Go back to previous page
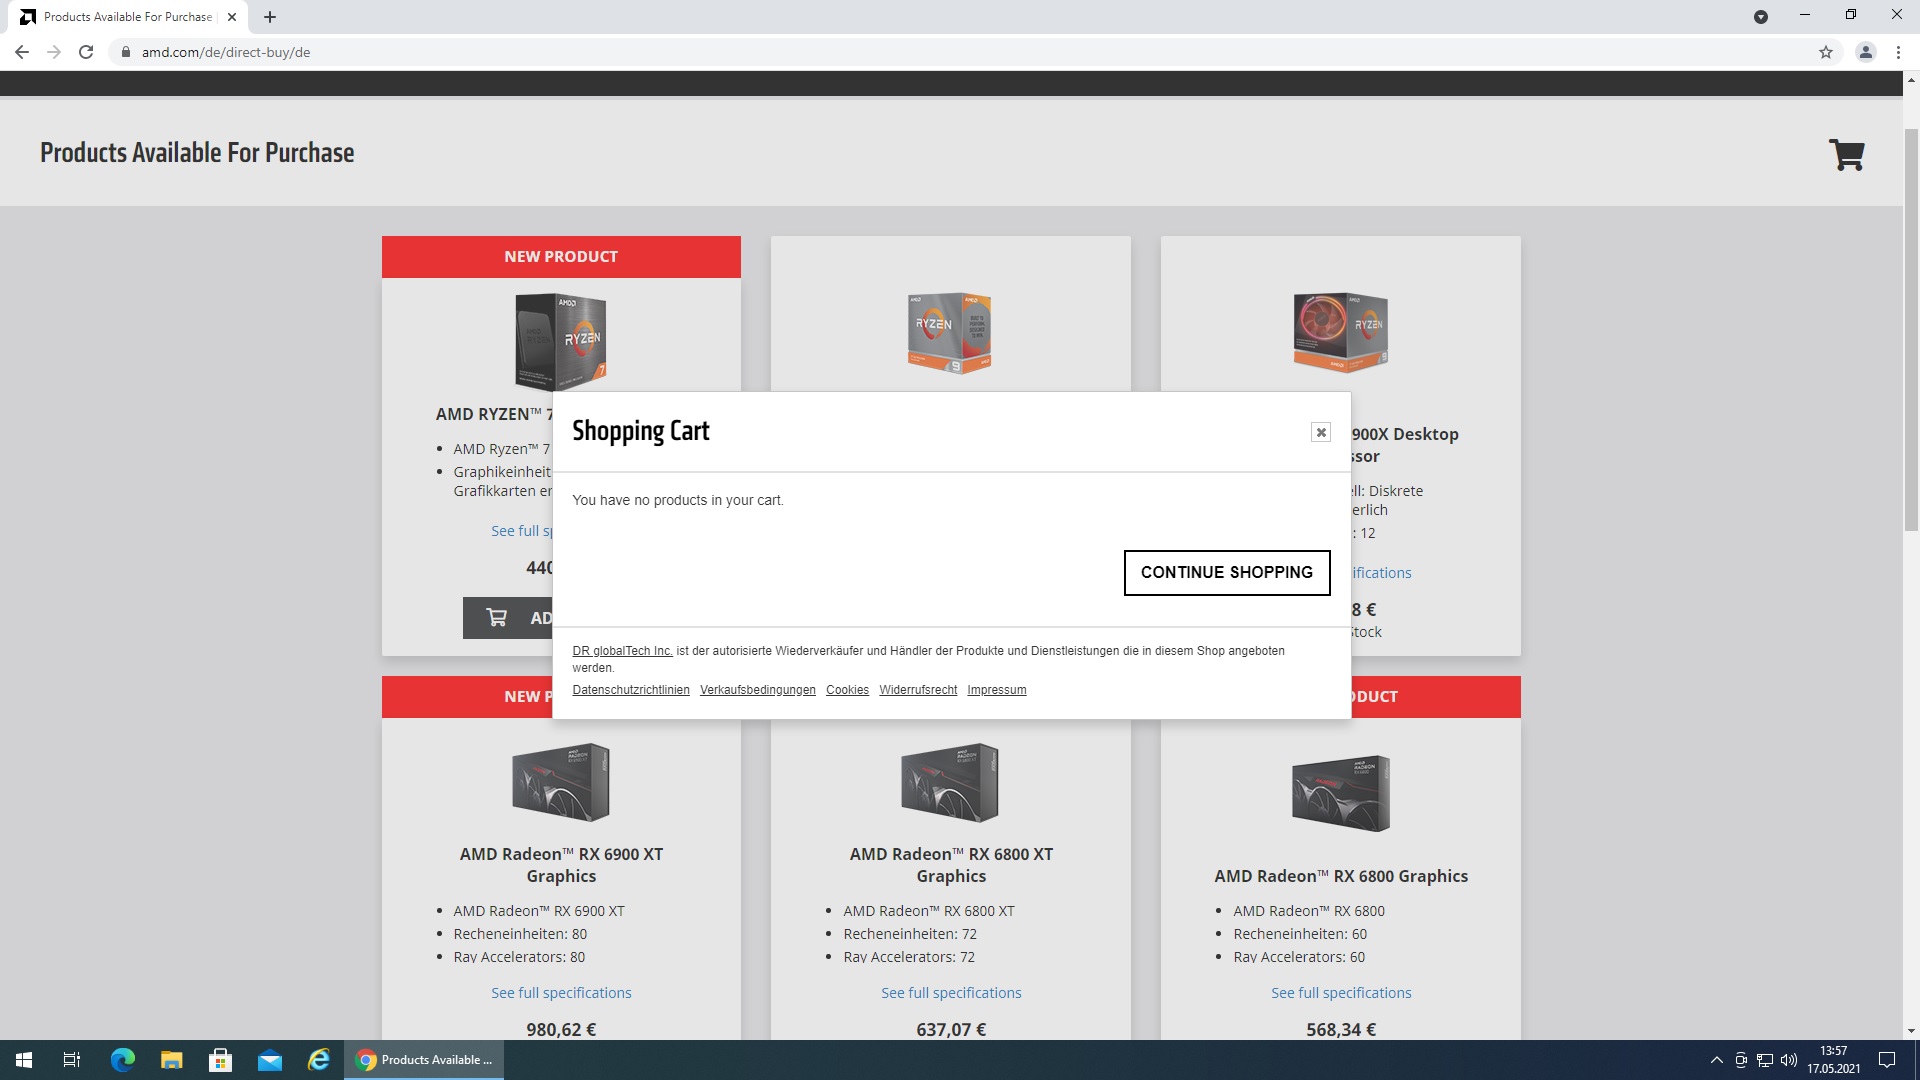This screenshot has height=1080, width=1920. coord(22,52)
